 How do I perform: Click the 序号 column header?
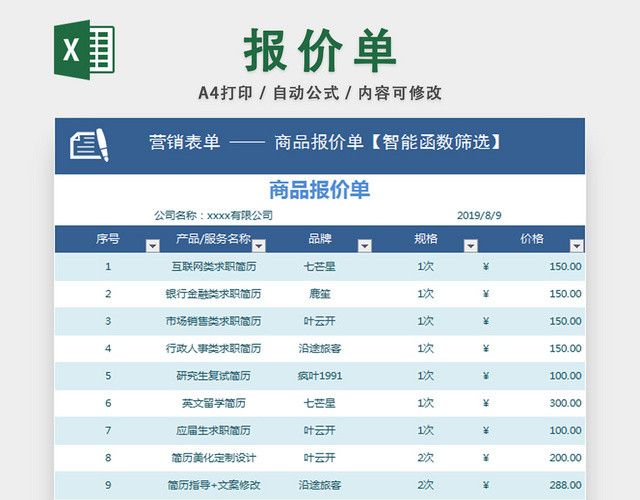[108, 238]
